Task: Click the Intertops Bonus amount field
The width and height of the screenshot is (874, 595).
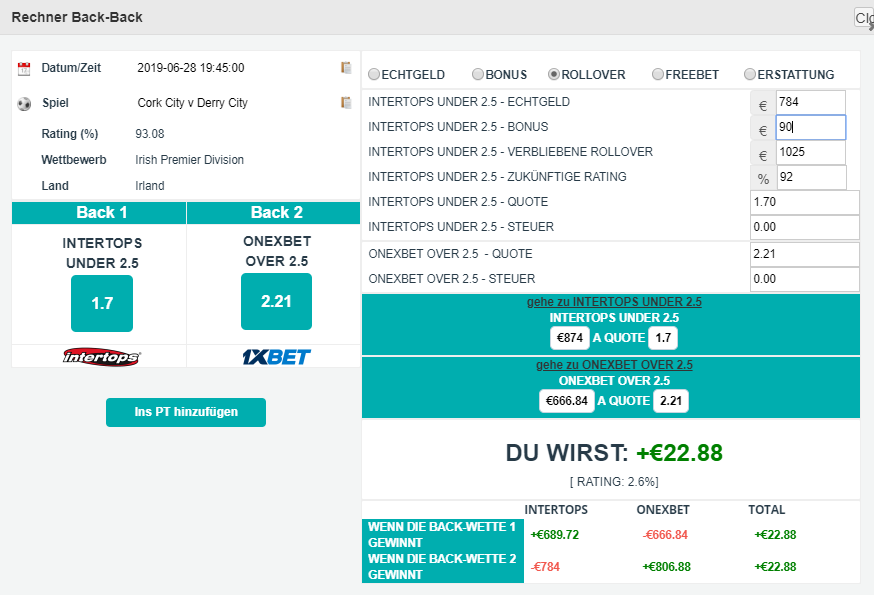Action: (810, 127)
